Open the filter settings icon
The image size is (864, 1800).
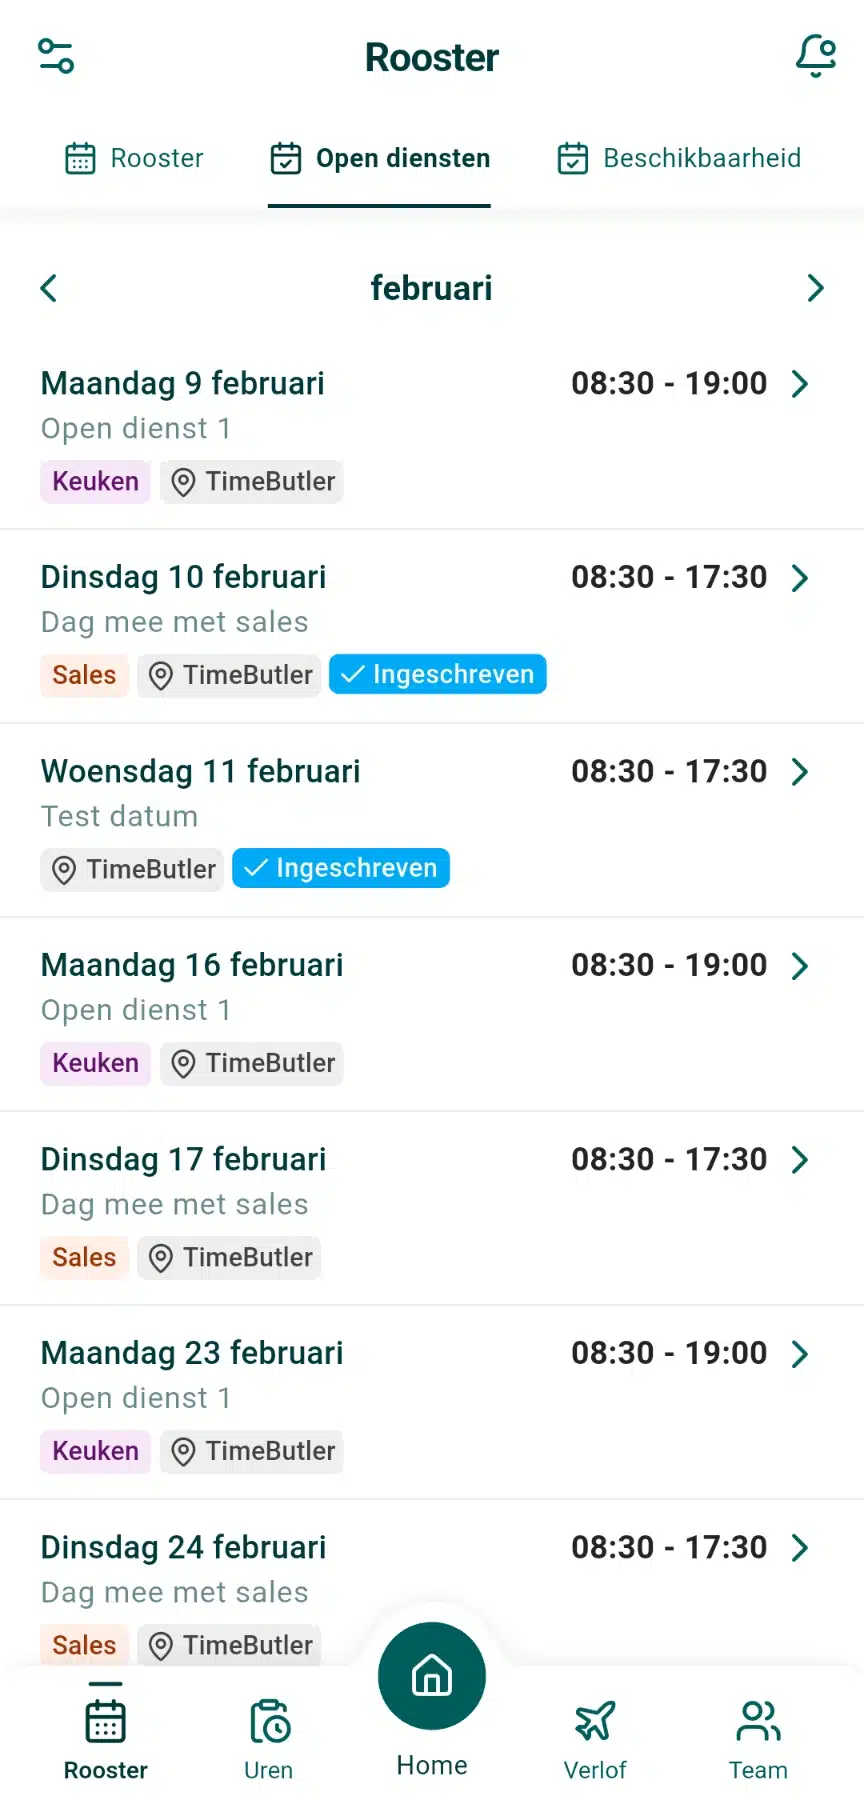click(56, 56)
